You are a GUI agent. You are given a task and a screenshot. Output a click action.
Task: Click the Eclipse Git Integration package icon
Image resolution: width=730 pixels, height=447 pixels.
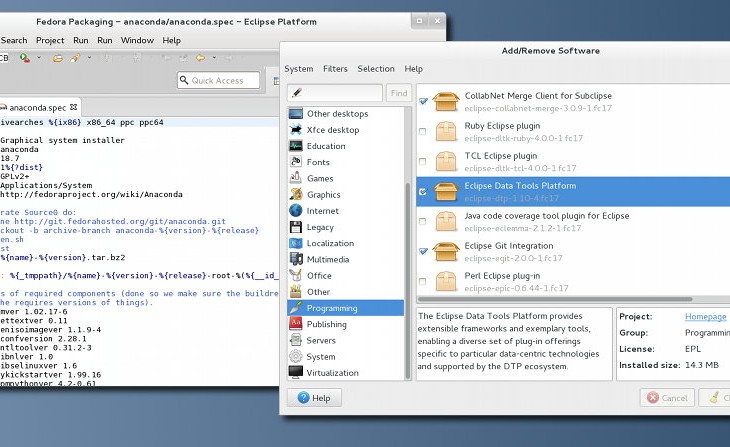point(444,251)
